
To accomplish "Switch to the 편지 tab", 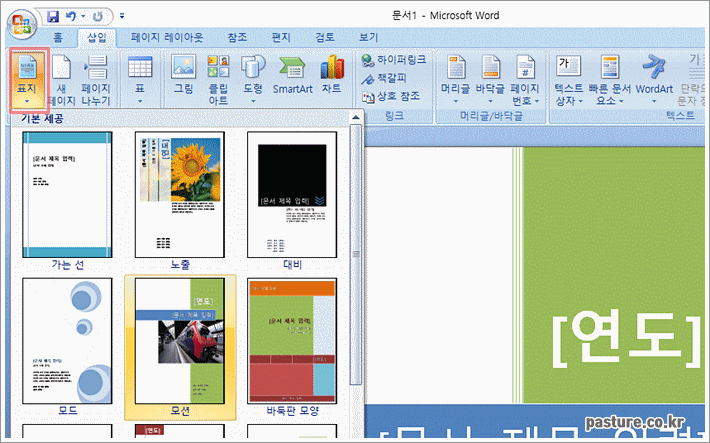I will (281, 38).
